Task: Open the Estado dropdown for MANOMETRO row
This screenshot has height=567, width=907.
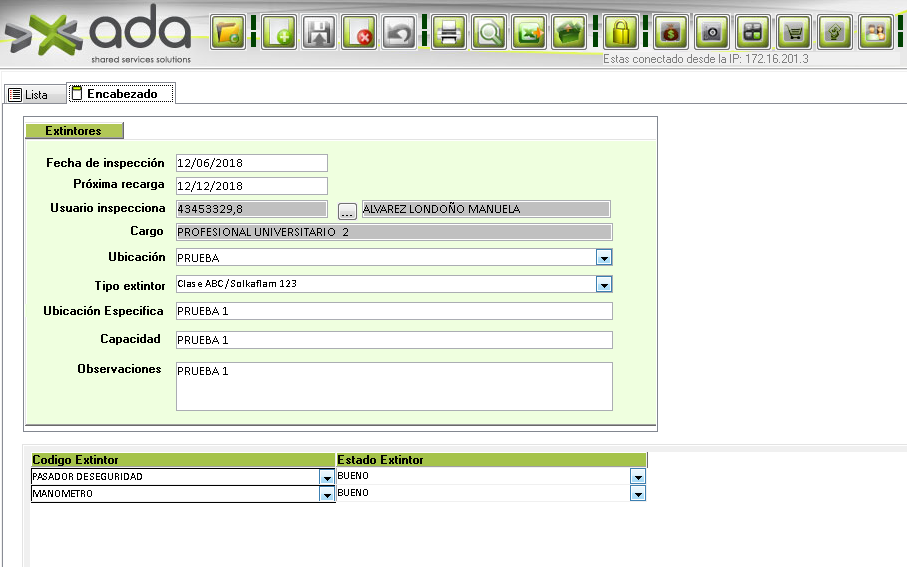Action: coord(637,493)
